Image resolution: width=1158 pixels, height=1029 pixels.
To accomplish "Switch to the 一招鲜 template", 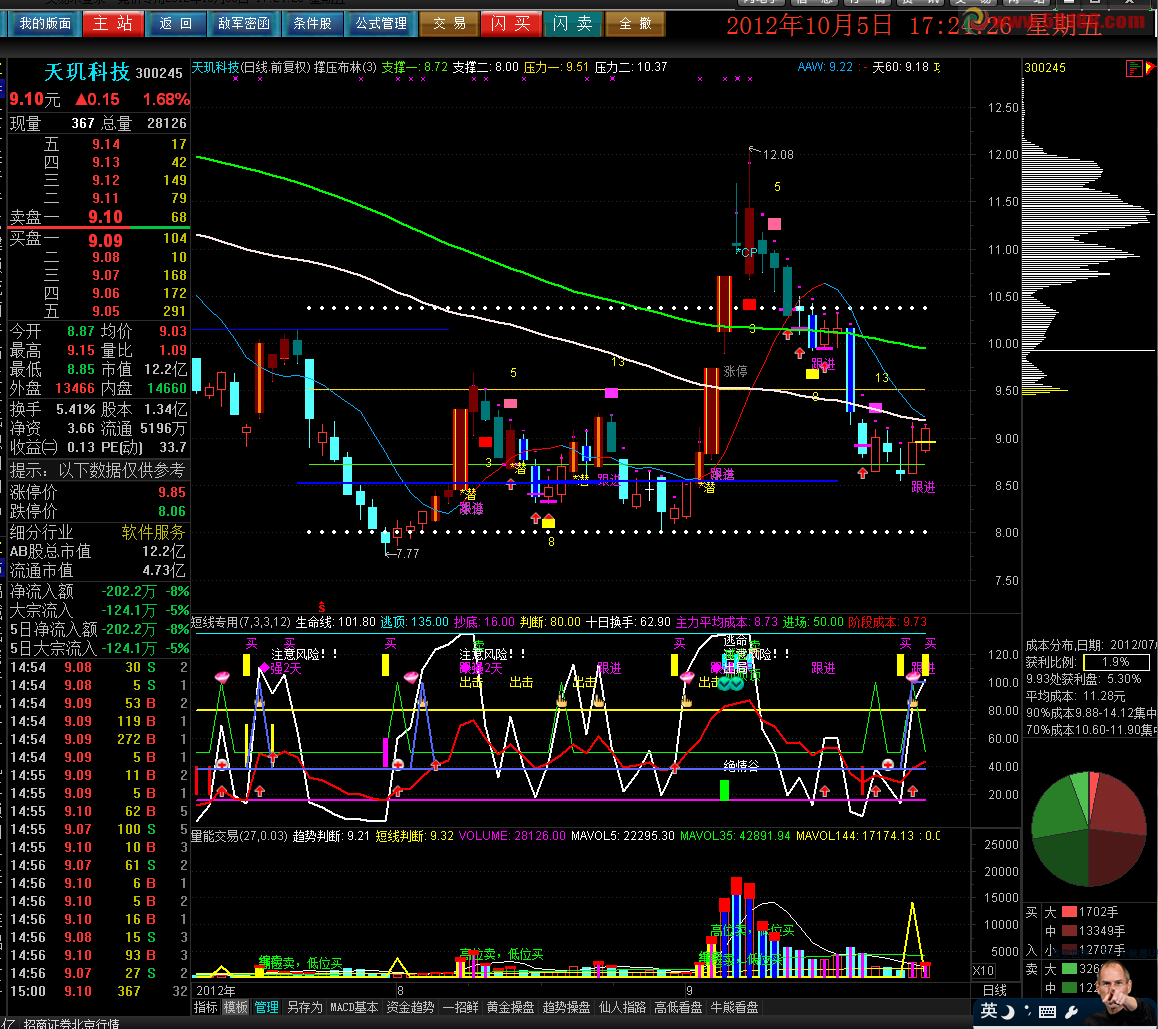I will (x=460, y=1008).
